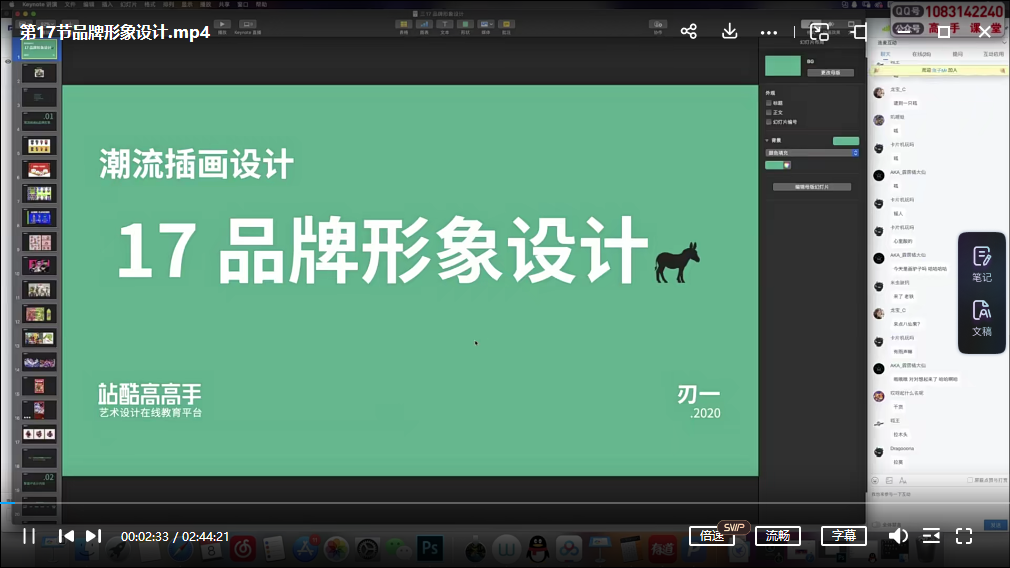This screenshot has height=568, width=1010.
Task: Select the .02 section slide thumbnail
Action: coord(39,482)
